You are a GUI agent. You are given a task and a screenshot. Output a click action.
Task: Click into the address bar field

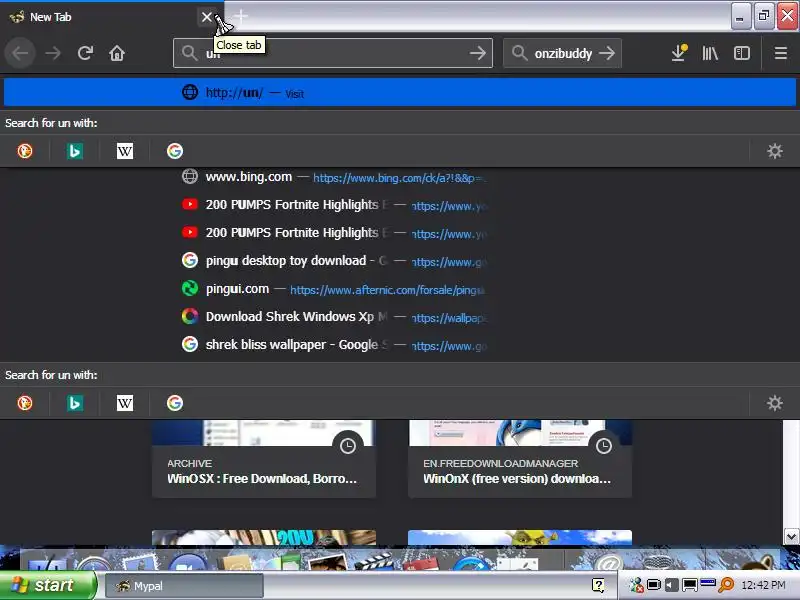click(333, 53)
